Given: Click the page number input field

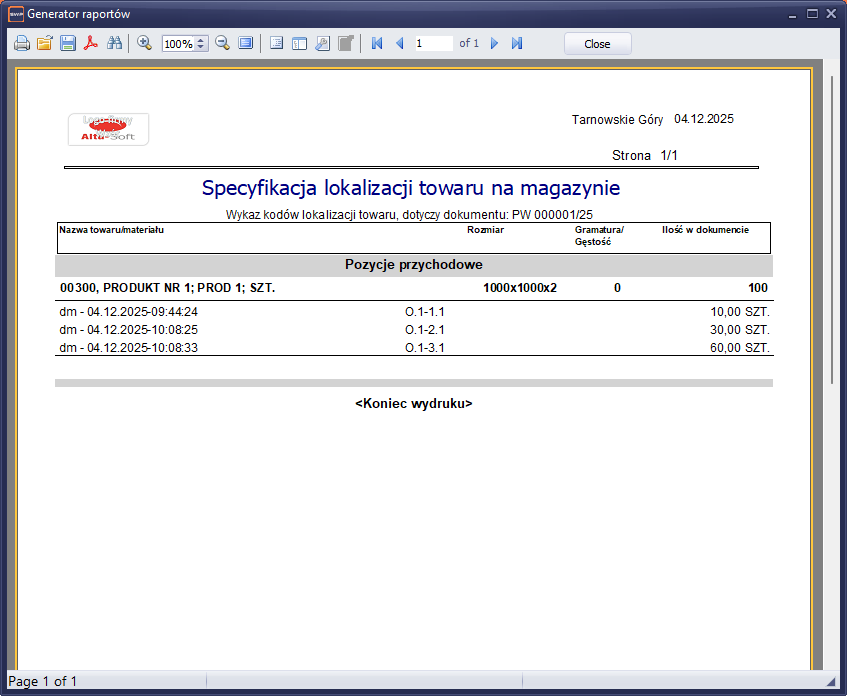Looking at the screenshot, I should (x=433, y=44).
